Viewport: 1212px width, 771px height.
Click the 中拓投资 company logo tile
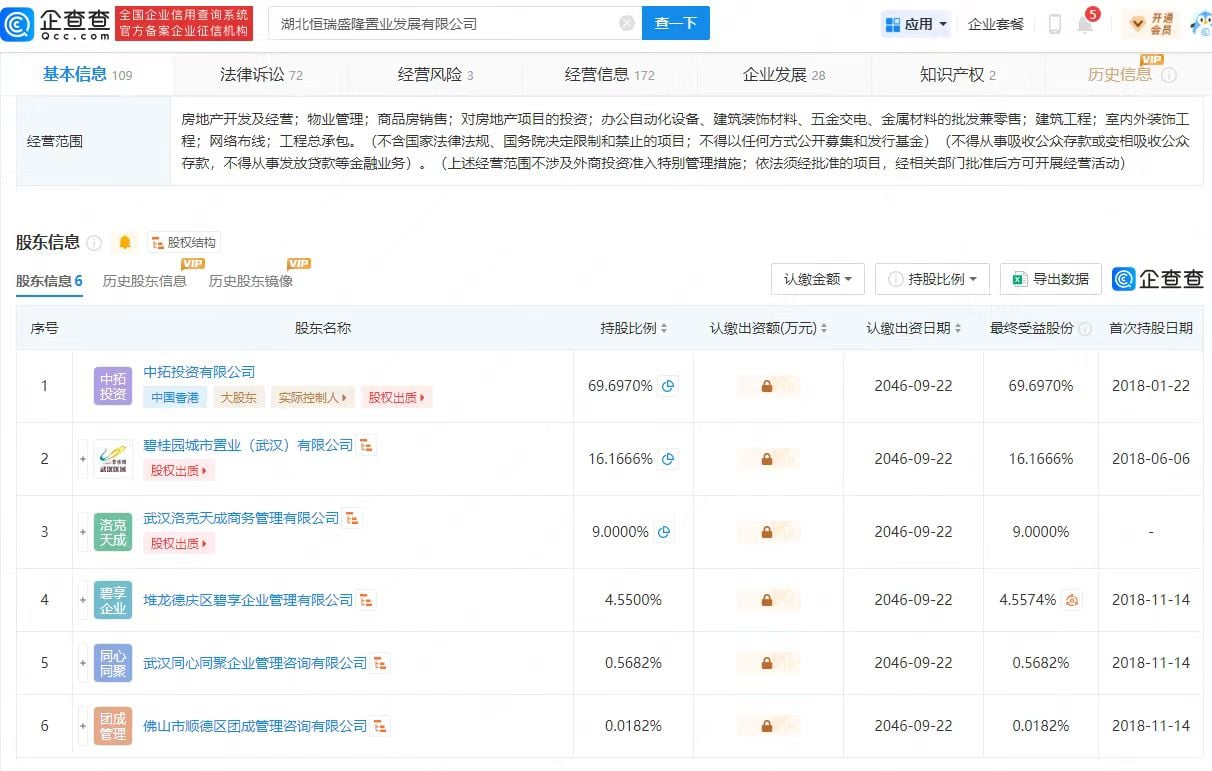coord(113,386)
